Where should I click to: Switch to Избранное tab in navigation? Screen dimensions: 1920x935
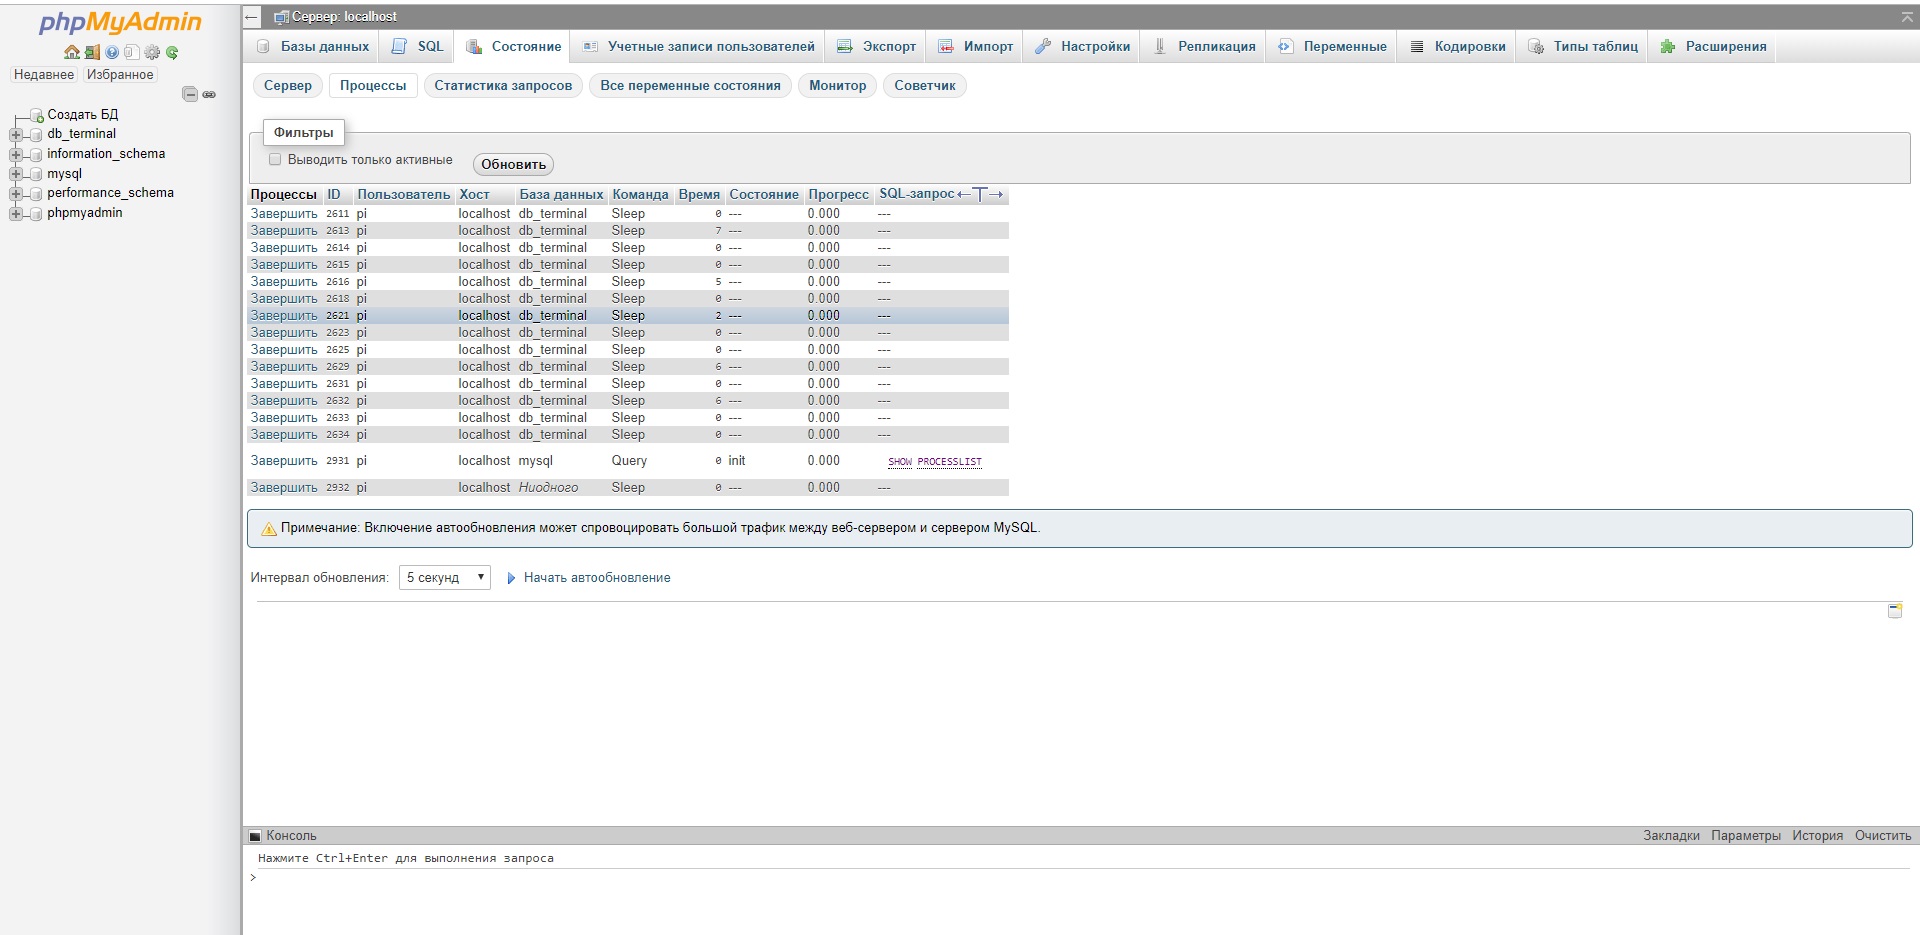tap(119, 74)
